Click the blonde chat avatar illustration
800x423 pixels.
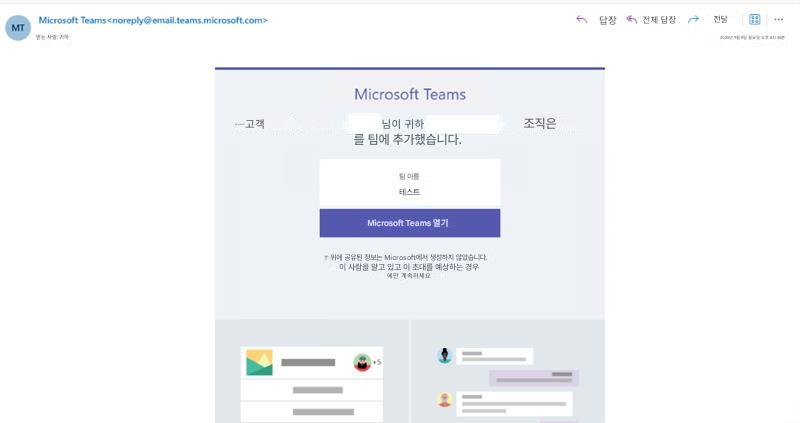point(445,399)
